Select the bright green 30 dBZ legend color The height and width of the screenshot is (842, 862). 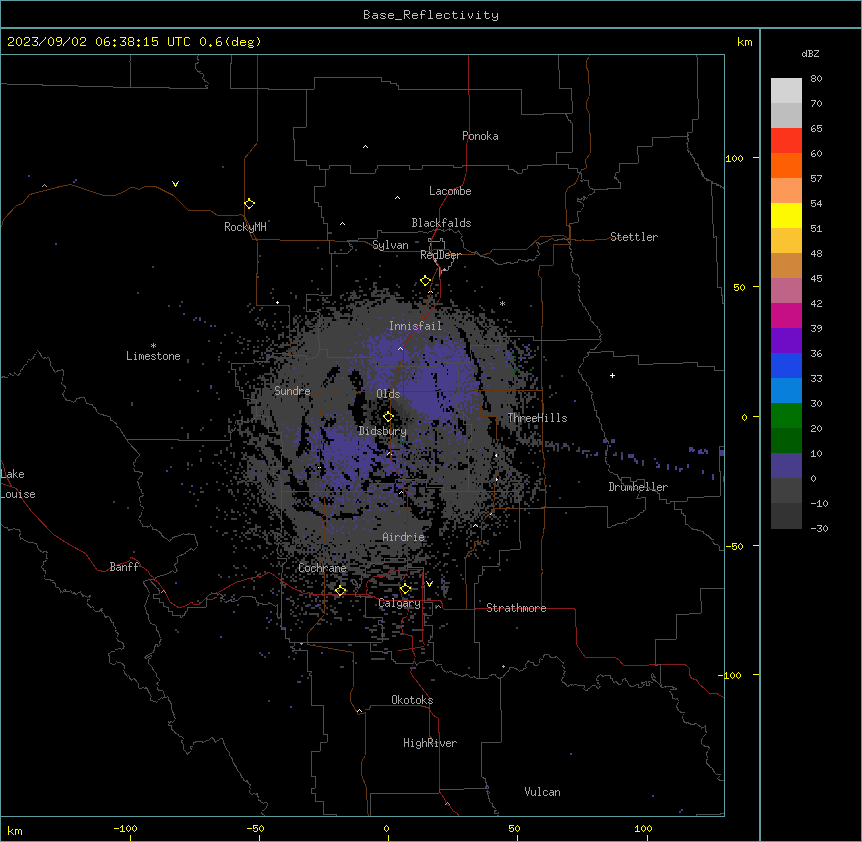click(786, 416)
